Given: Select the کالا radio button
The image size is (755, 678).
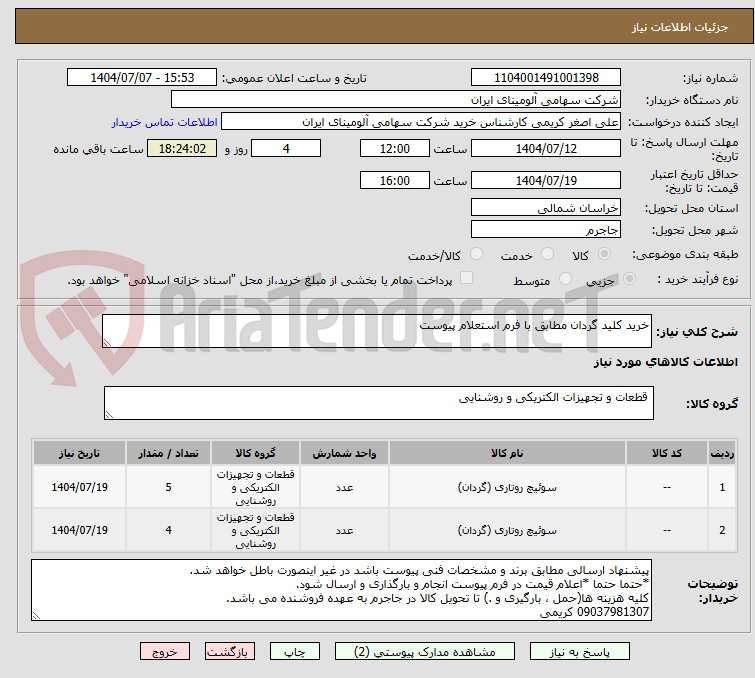Looking at the screenshot, I should point(604,254).
